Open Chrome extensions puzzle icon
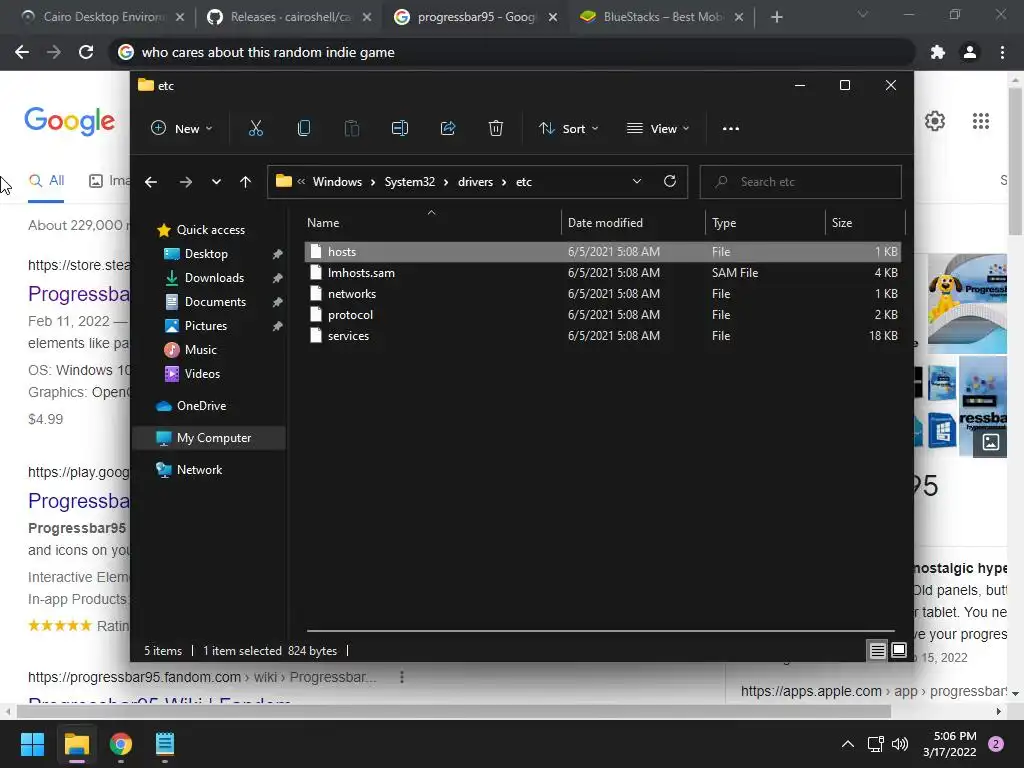1024x768 pixels. [938, 52]
